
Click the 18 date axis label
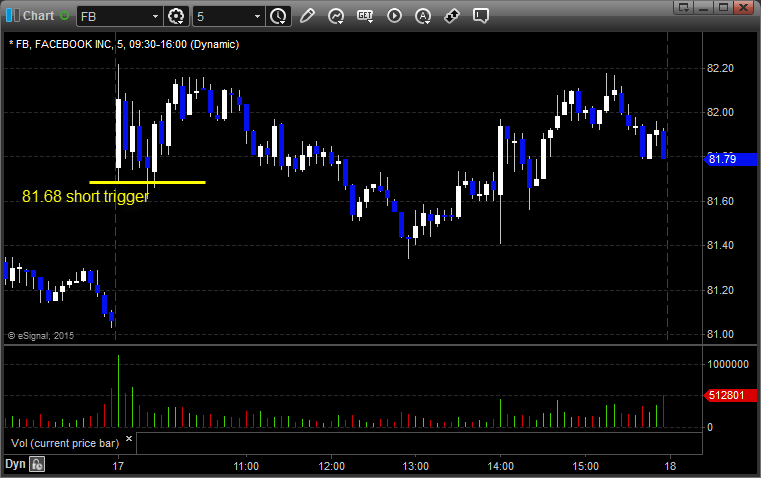tap(670, 466)
